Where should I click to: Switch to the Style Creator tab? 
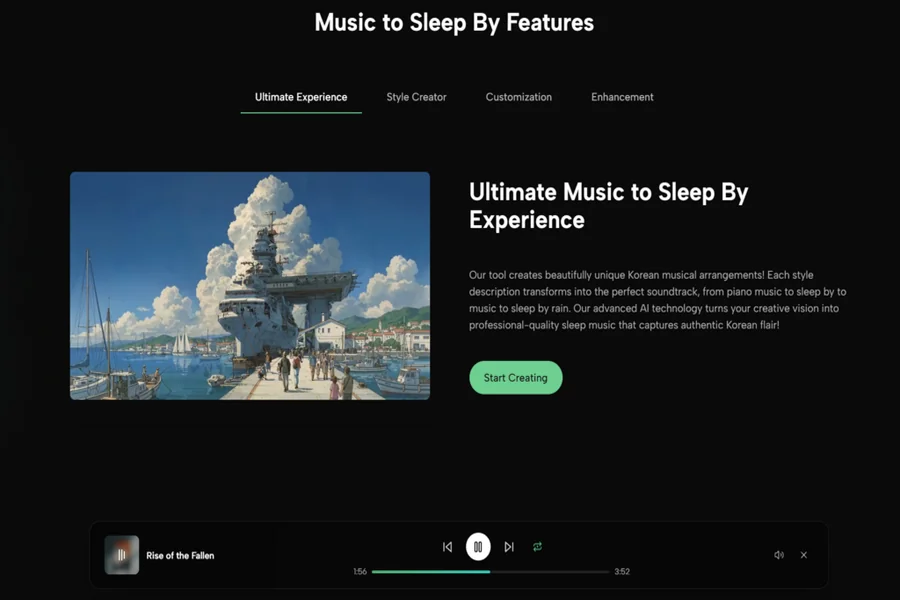[x=416, y=97]
